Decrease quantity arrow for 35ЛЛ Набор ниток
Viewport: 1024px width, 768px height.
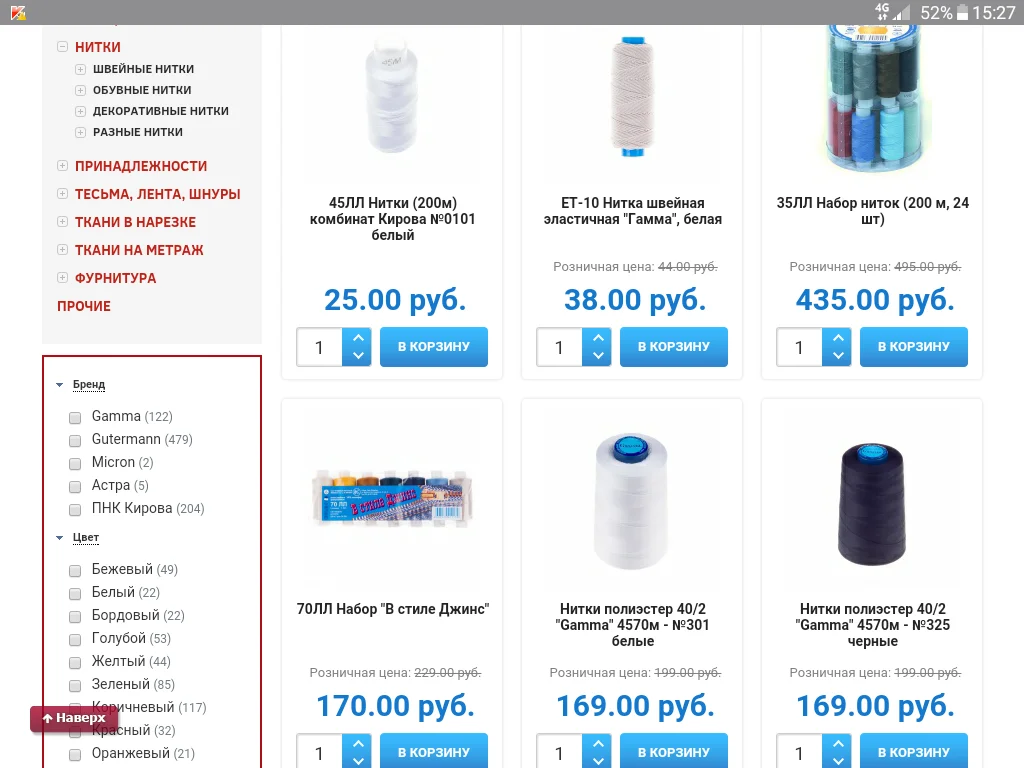tap(838, 356)
